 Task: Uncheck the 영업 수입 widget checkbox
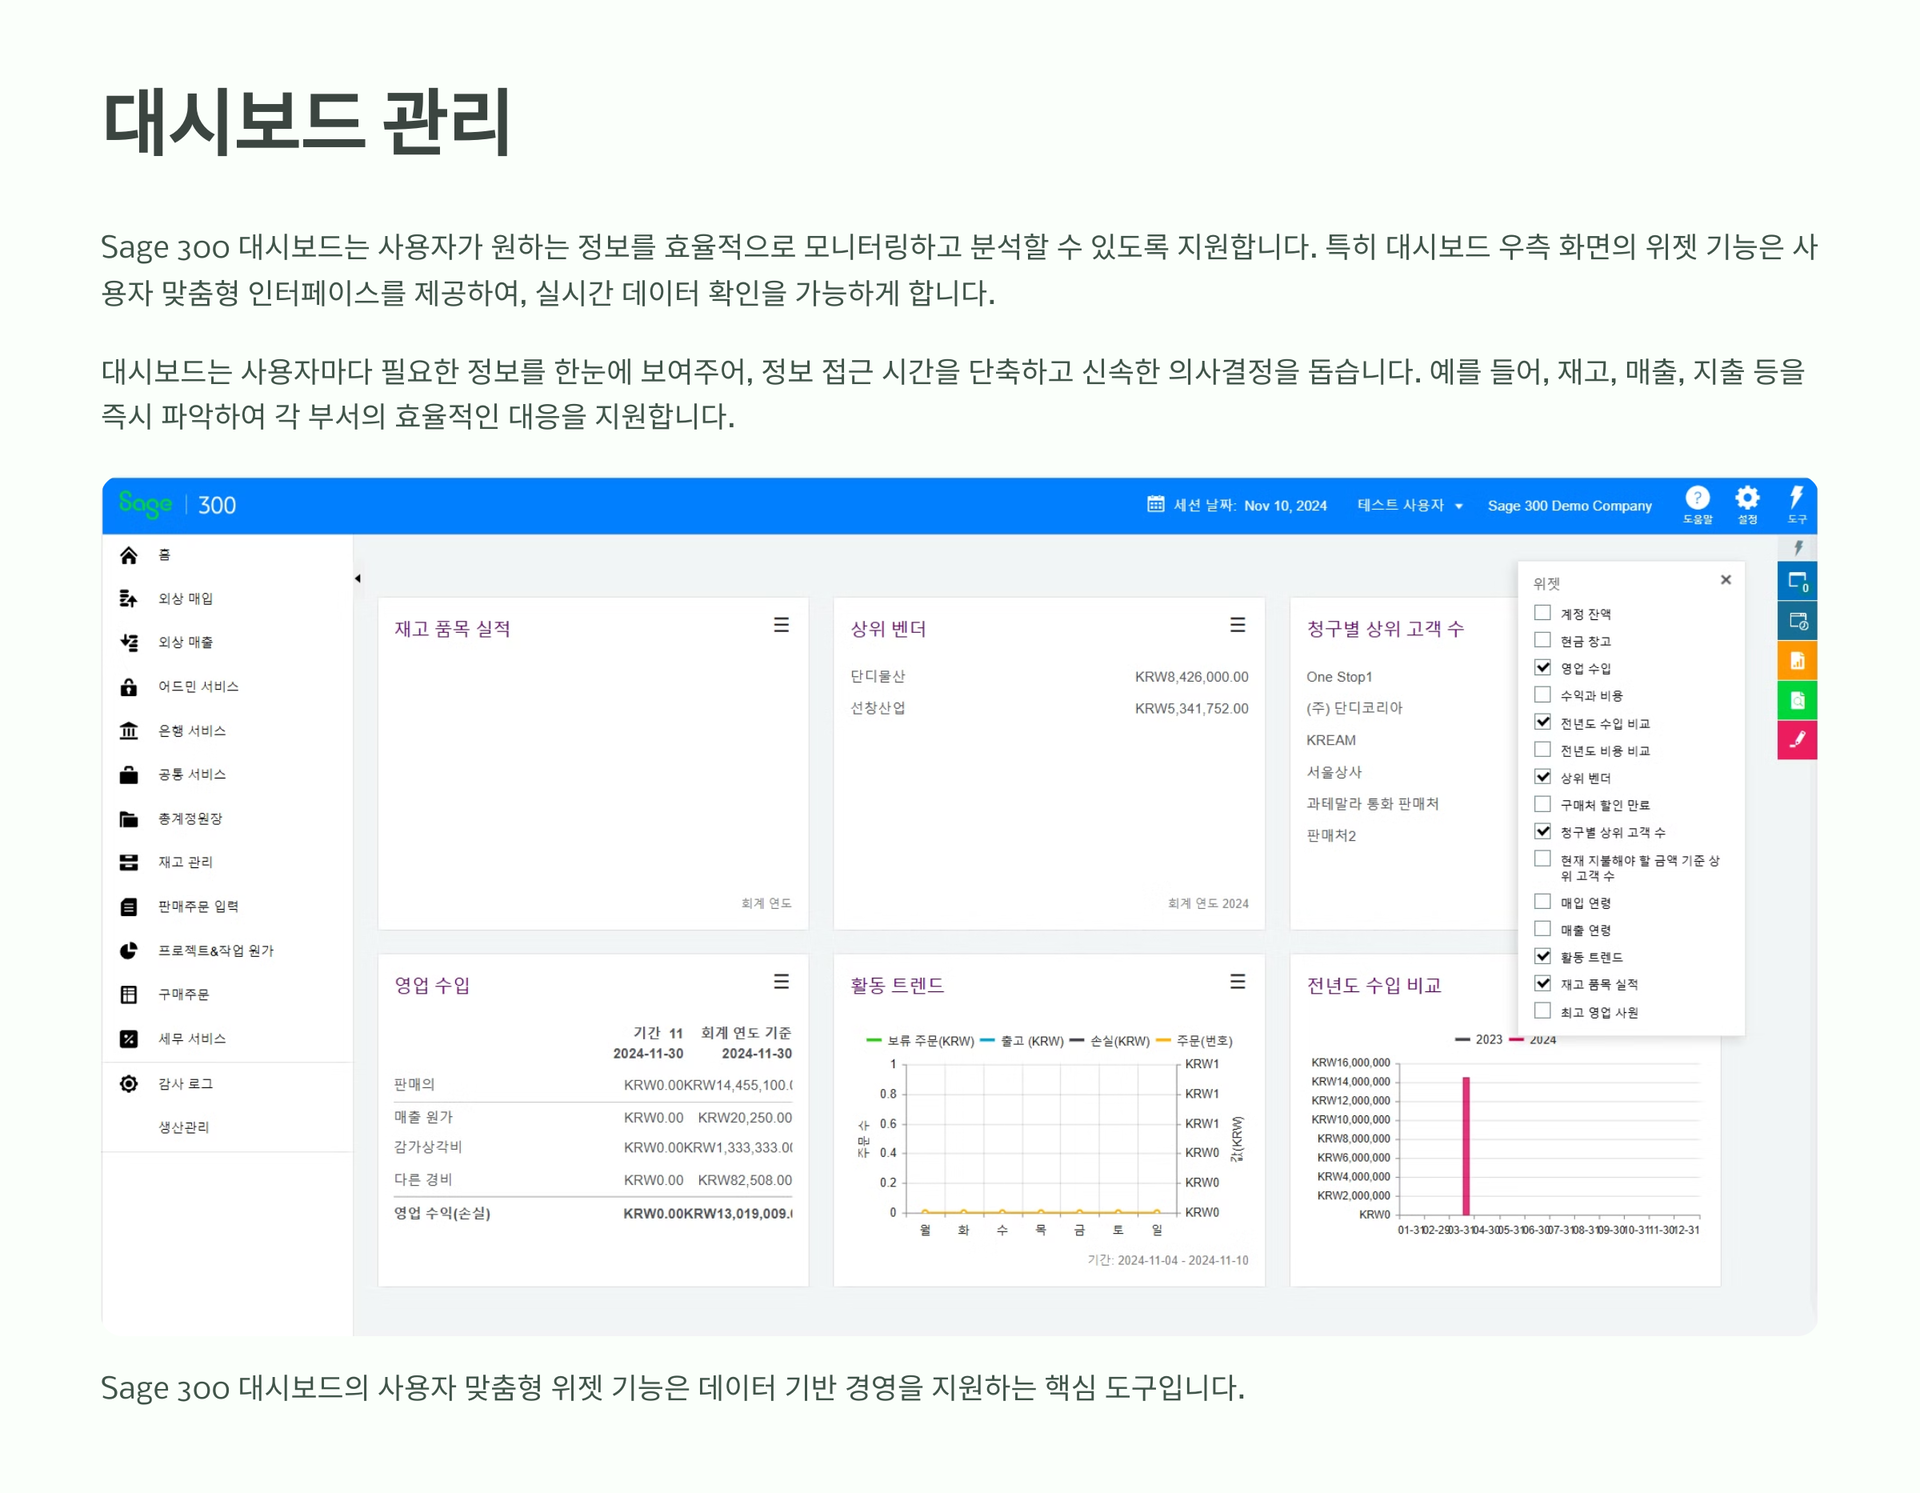click(1543, 667)
